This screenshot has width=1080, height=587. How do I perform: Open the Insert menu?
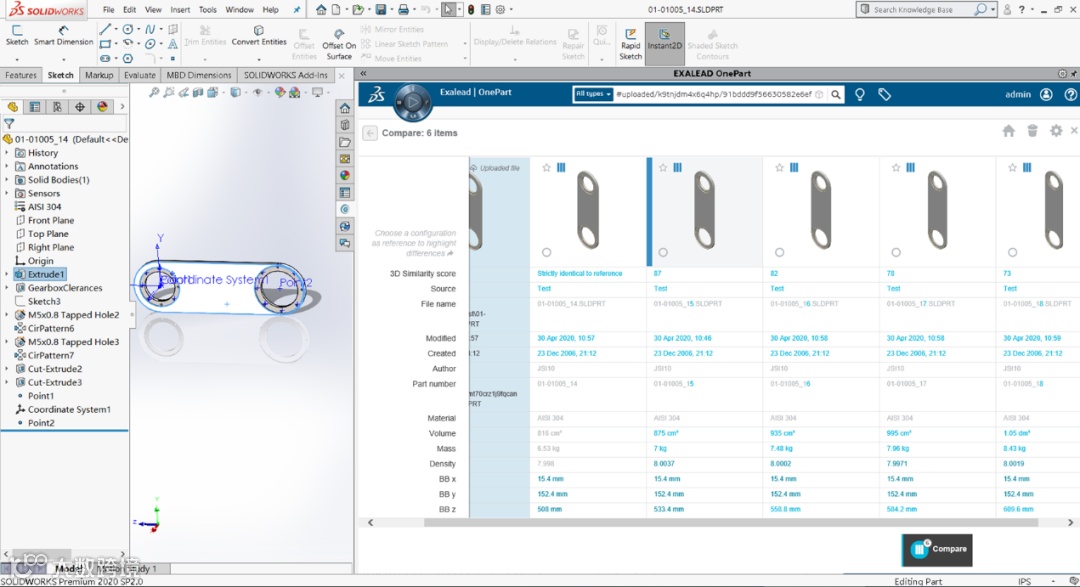coord(180,10)
